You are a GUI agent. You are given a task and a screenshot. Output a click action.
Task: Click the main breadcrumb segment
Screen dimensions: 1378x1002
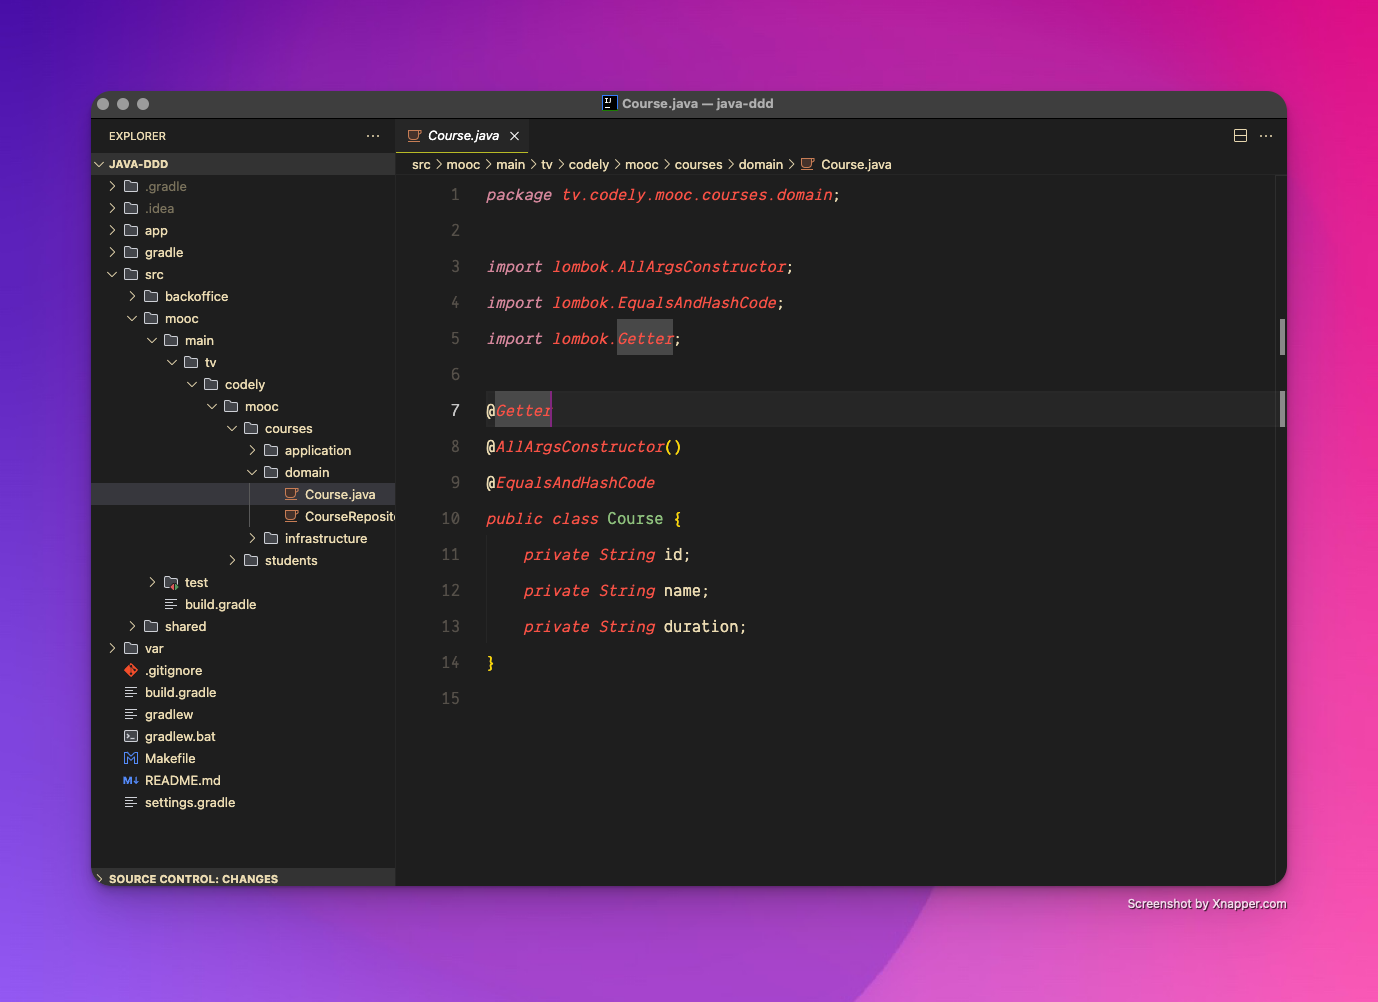coord(510,164)
